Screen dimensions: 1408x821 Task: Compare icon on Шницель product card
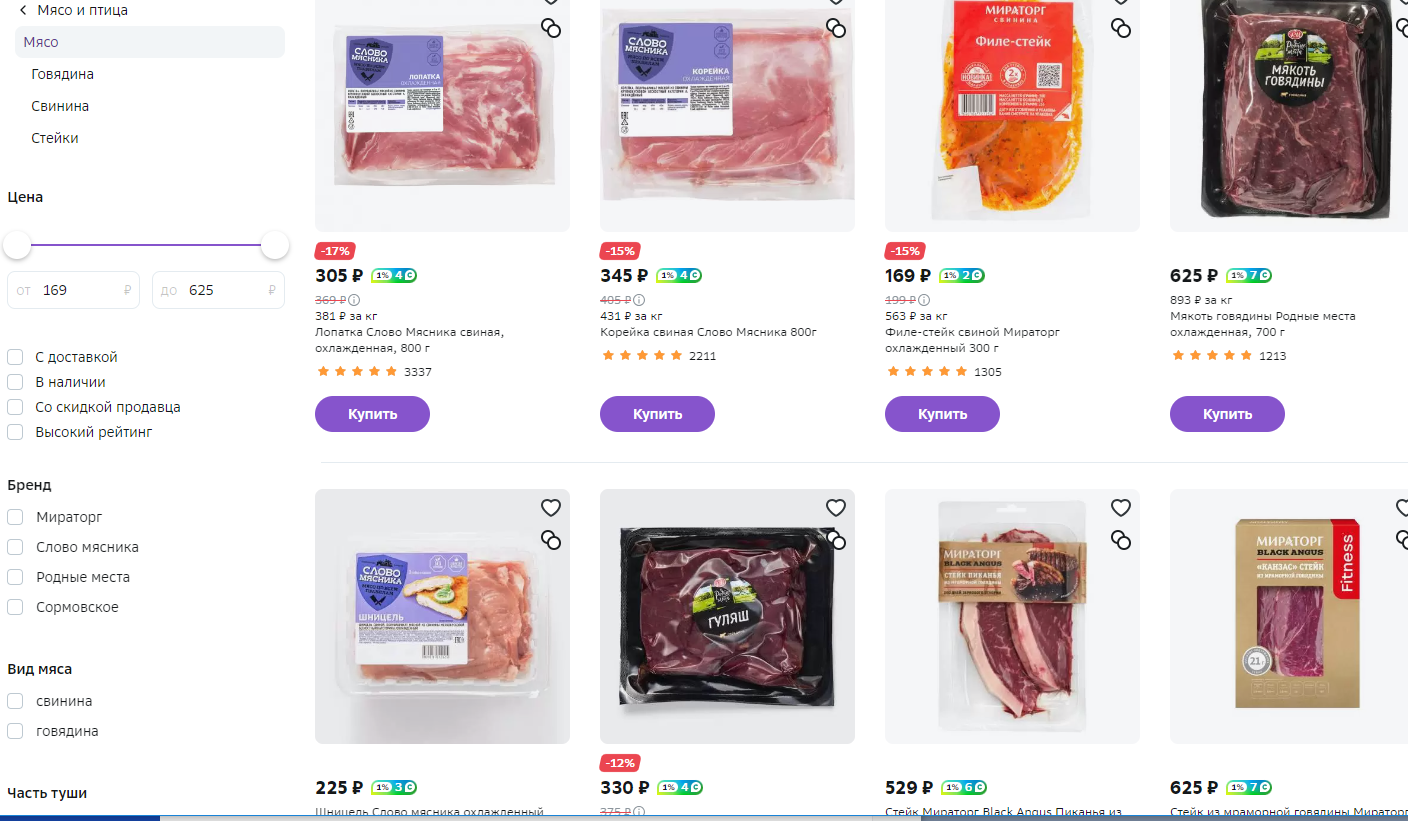(x=551, y=540)
